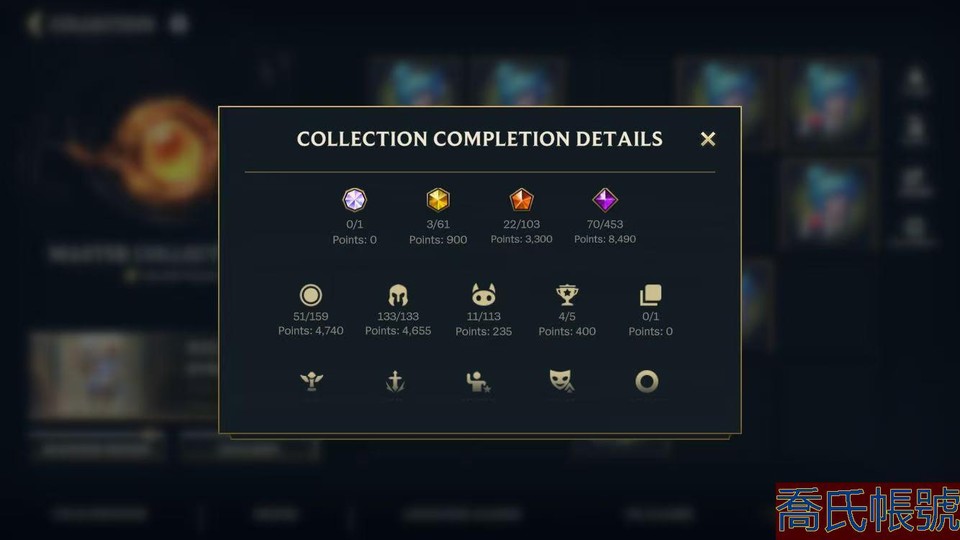Click the stacked cards icon showing 0/1
The width and height of the screenshot is (960, 540).
pyautogui.click(x=650, y=295)
